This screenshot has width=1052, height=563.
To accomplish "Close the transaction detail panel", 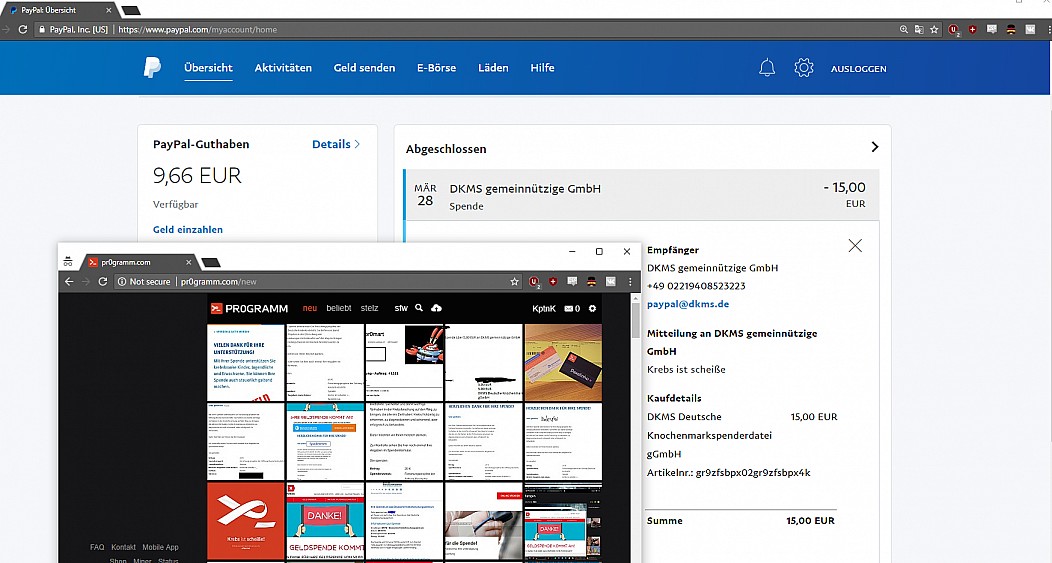I will [x=855, y=246].
